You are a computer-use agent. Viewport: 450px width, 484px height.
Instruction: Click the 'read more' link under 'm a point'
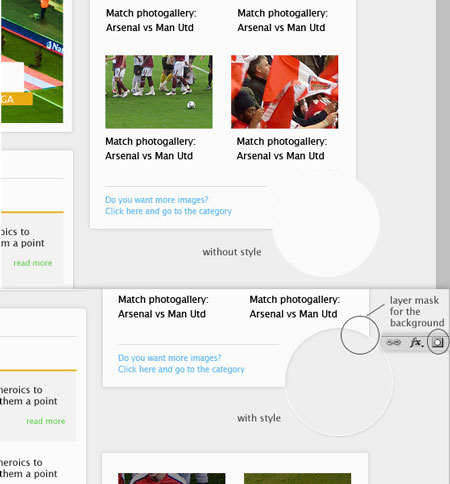[33, 263]
